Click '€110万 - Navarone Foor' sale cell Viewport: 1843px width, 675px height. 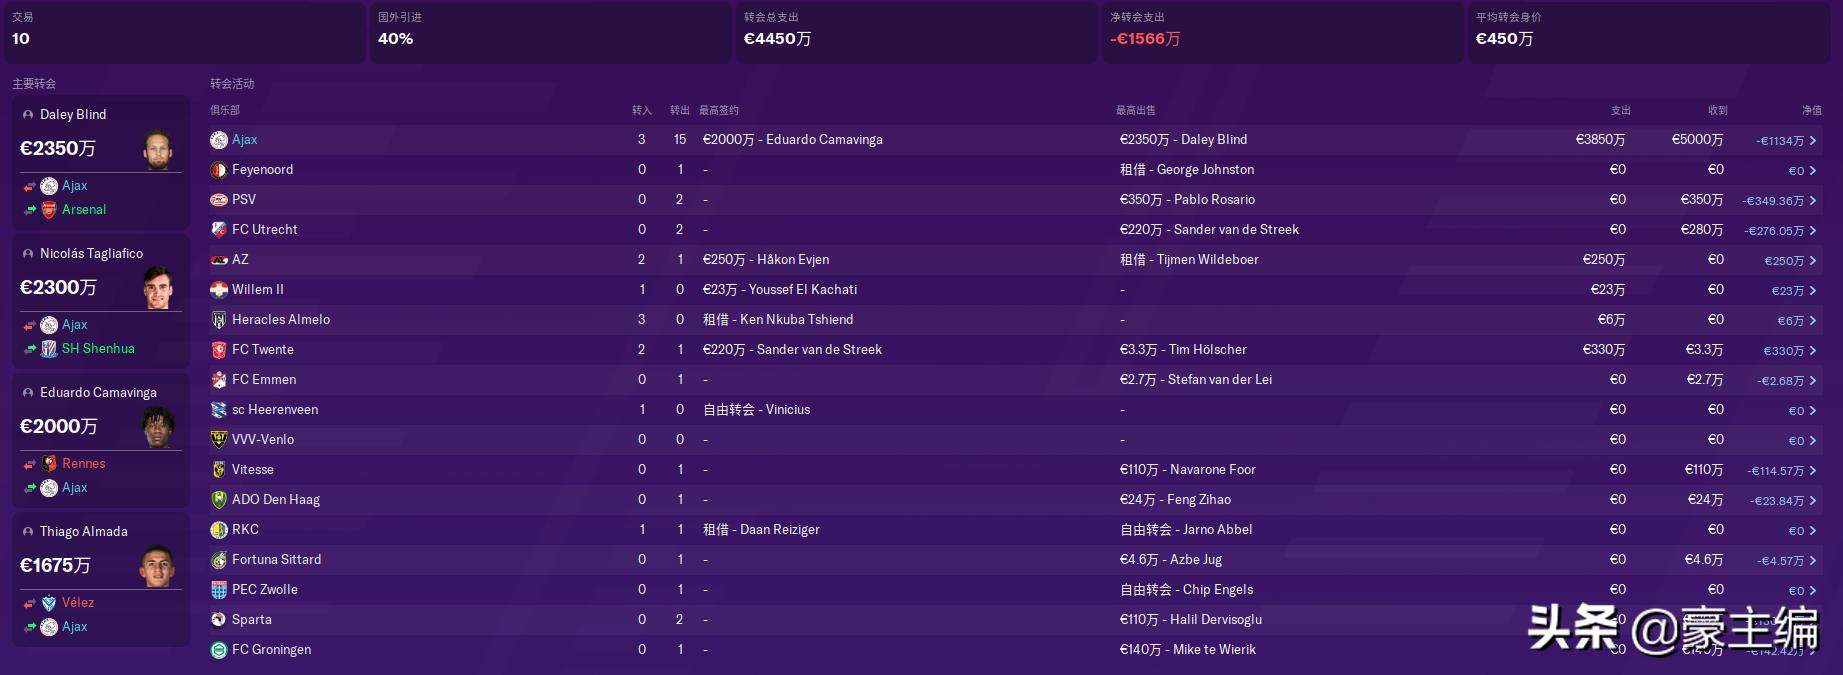[1188, 470]
